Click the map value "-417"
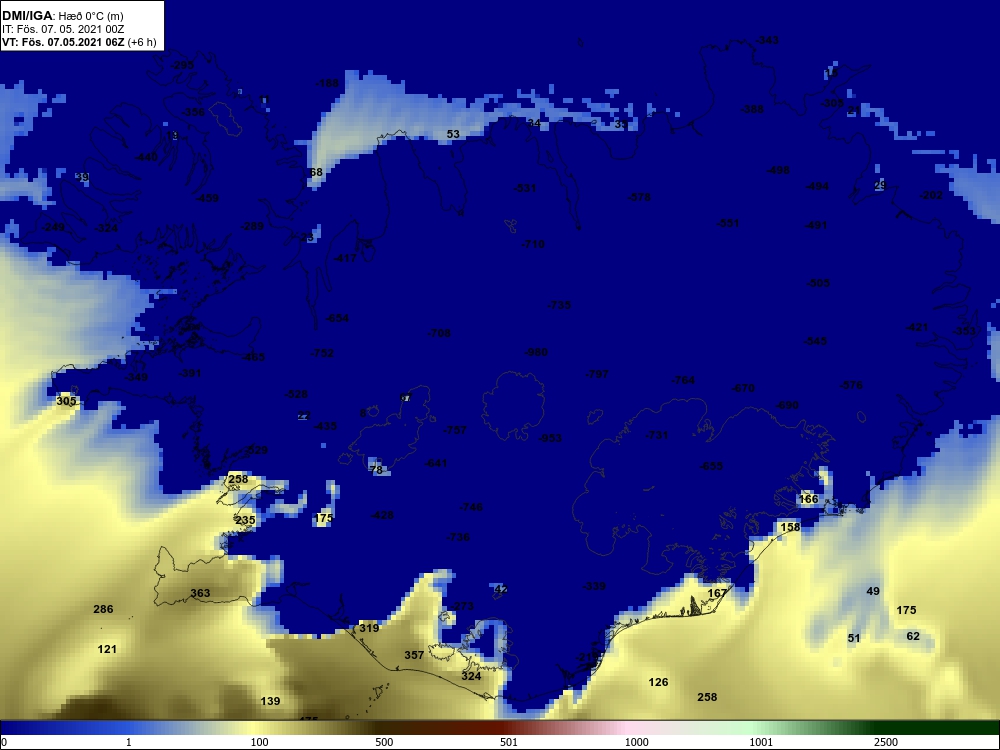Image resolution: width=1000 pixels, height=750 pixels. 346,258
